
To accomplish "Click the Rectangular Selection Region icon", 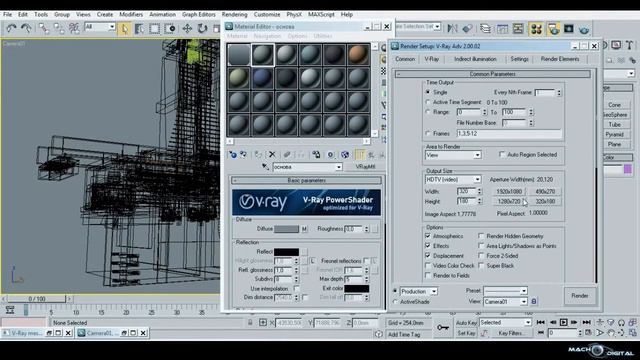I will [x=154, y=29].
